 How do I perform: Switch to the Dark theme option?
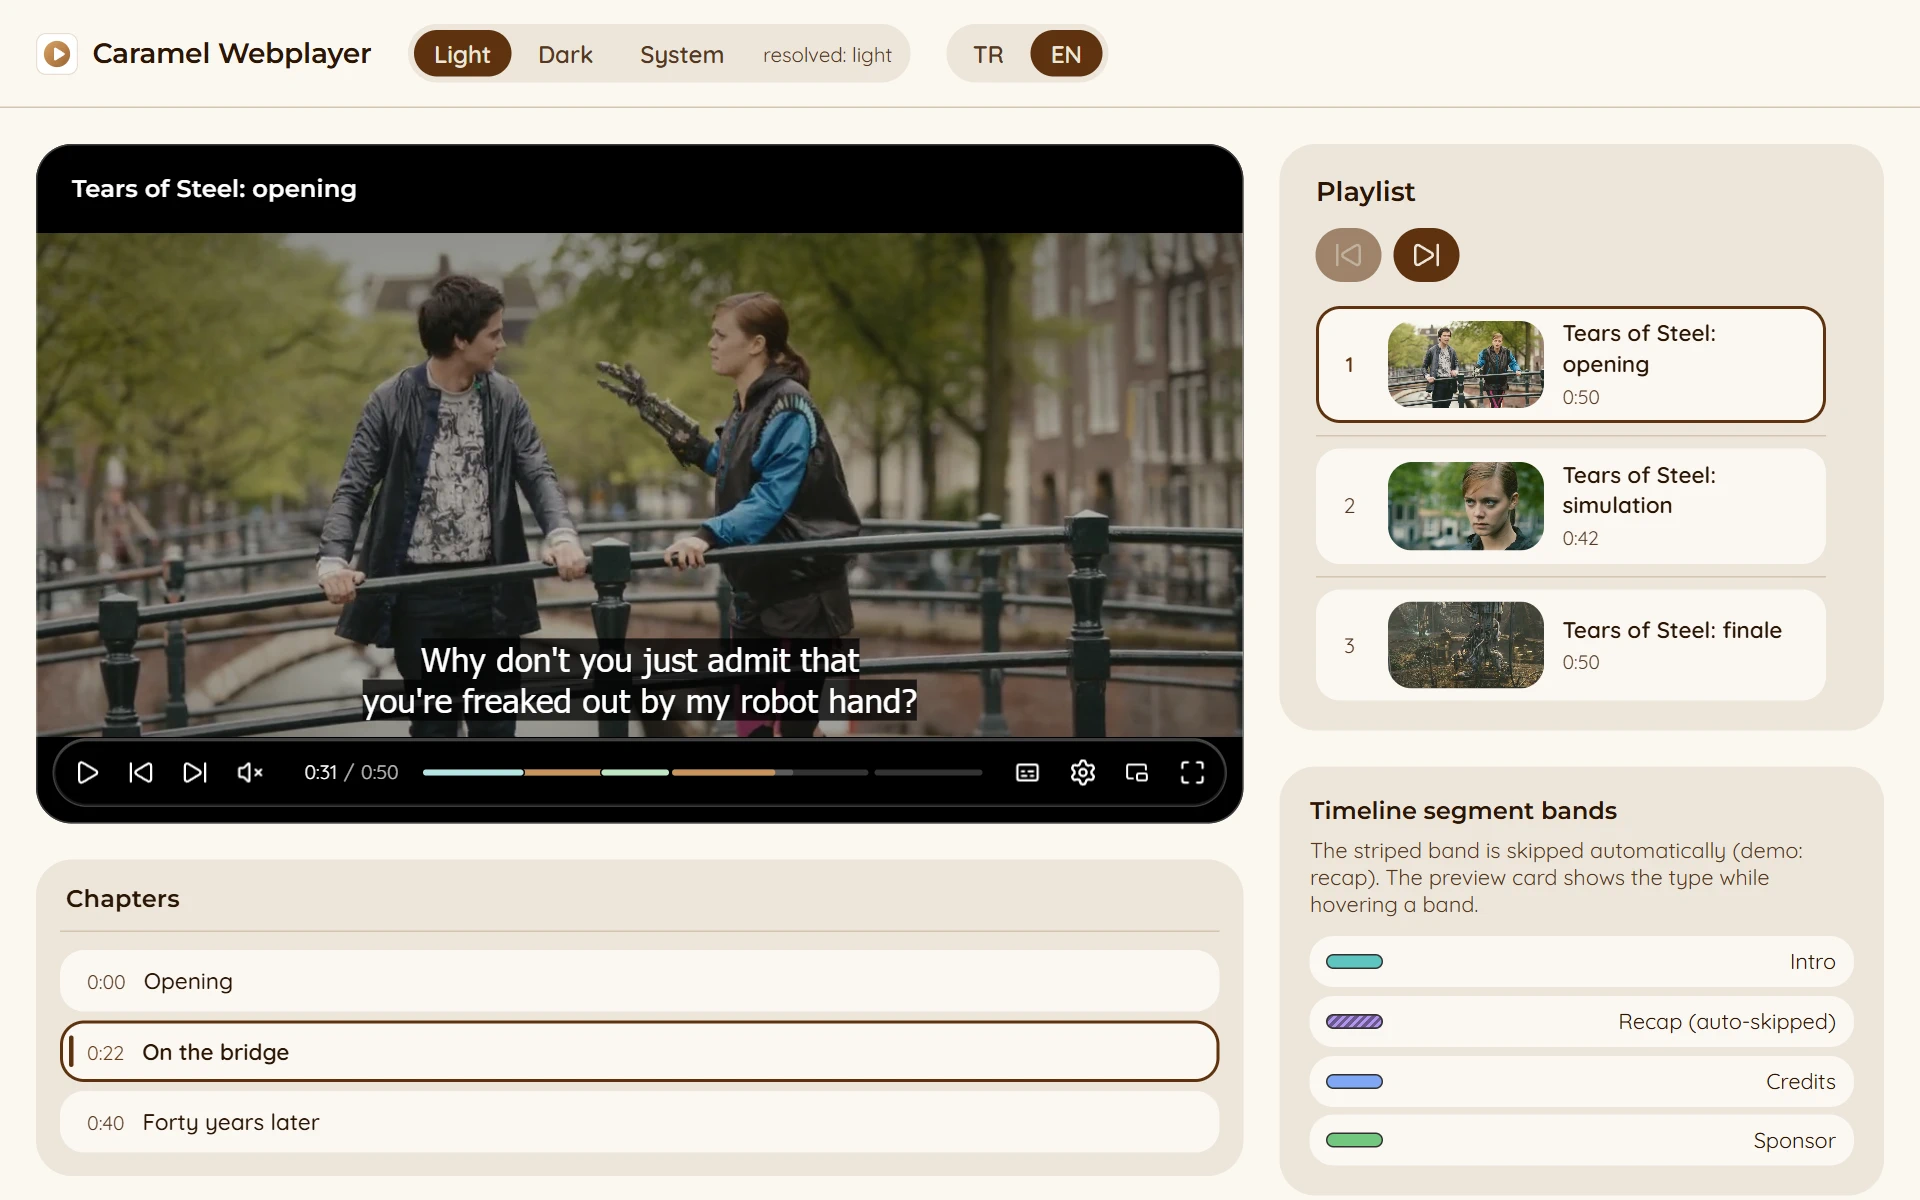coord(565,54)
